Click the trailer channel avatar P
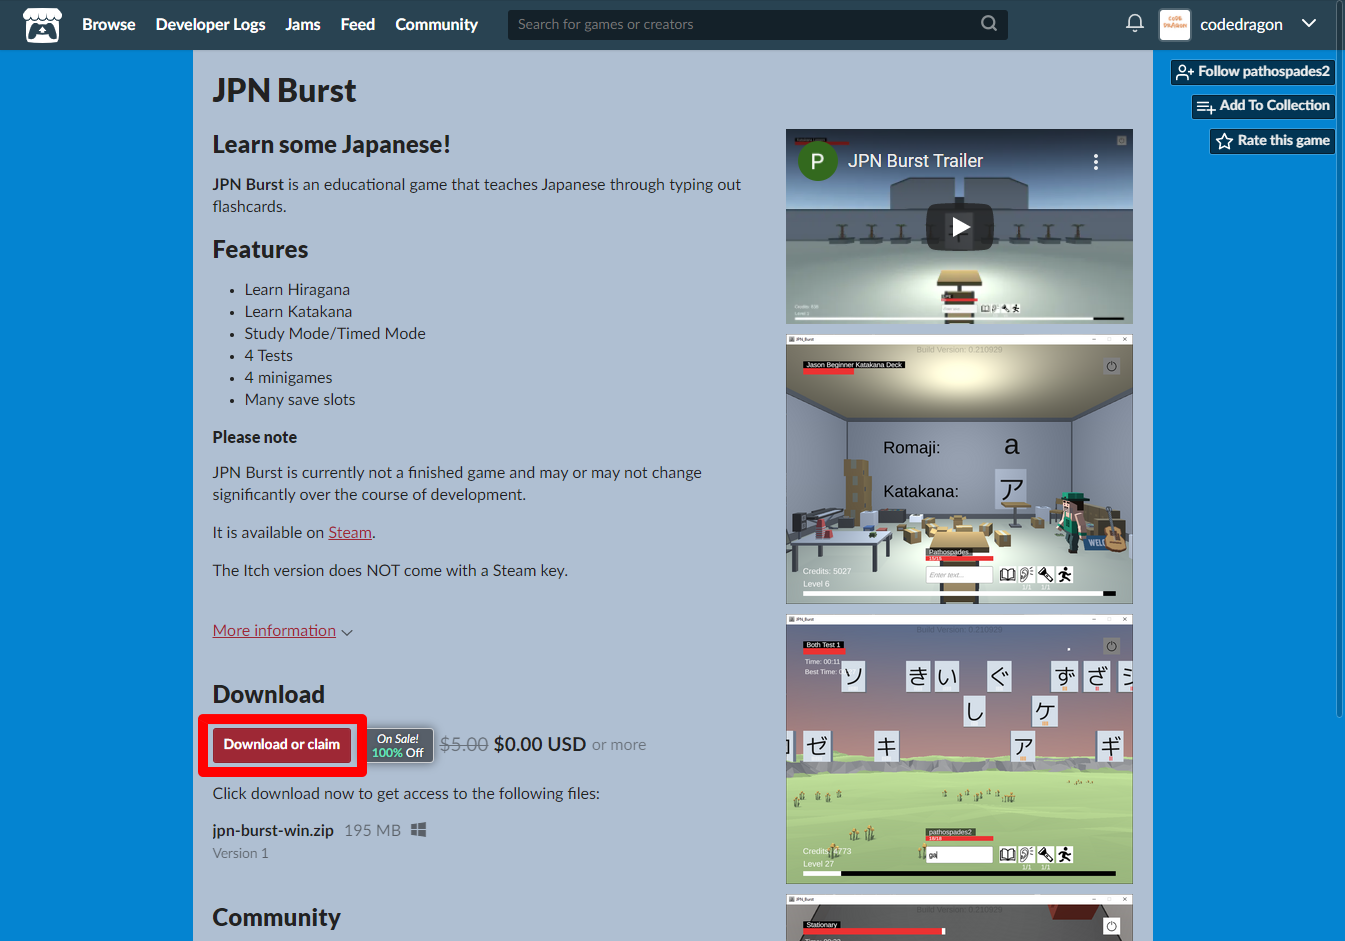Image resolution: width=1345 pixels, height=941 pixels. pyautogui.click(x=817, y=161)
